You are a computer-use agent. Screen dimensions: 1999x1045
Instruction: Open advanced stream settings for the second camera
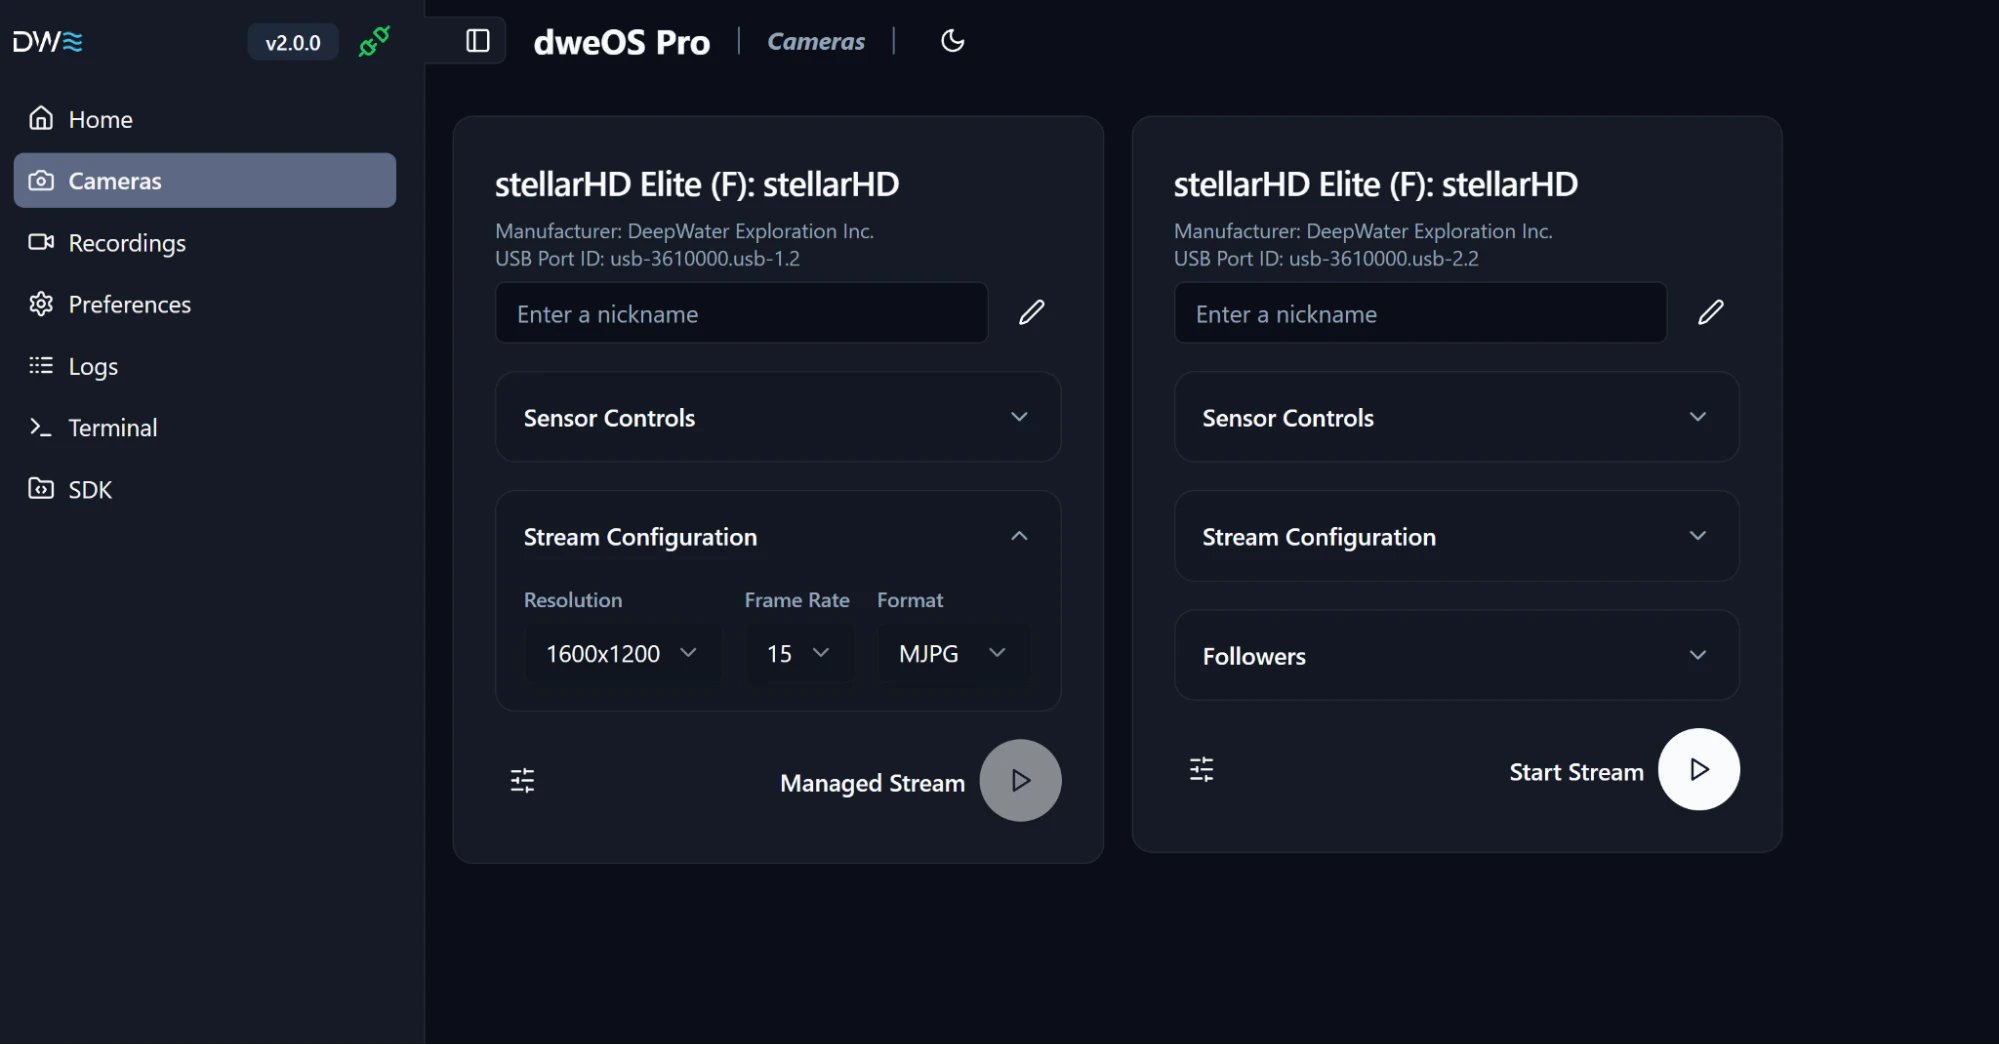[x=1201, y=769]
